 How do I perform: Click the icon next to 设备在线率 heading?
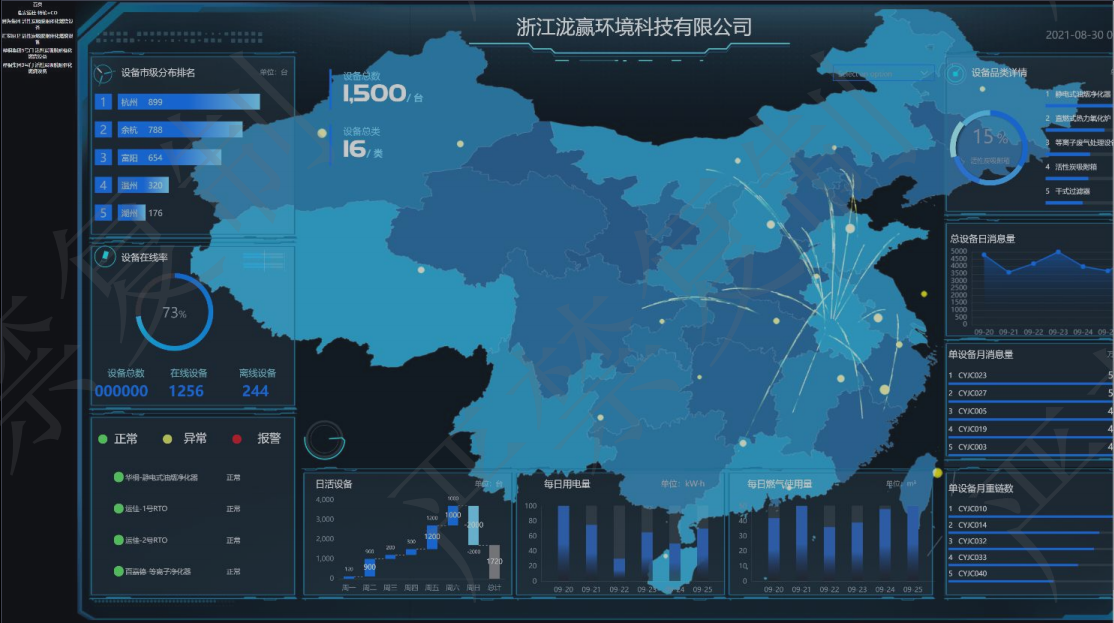click(105, 256)
